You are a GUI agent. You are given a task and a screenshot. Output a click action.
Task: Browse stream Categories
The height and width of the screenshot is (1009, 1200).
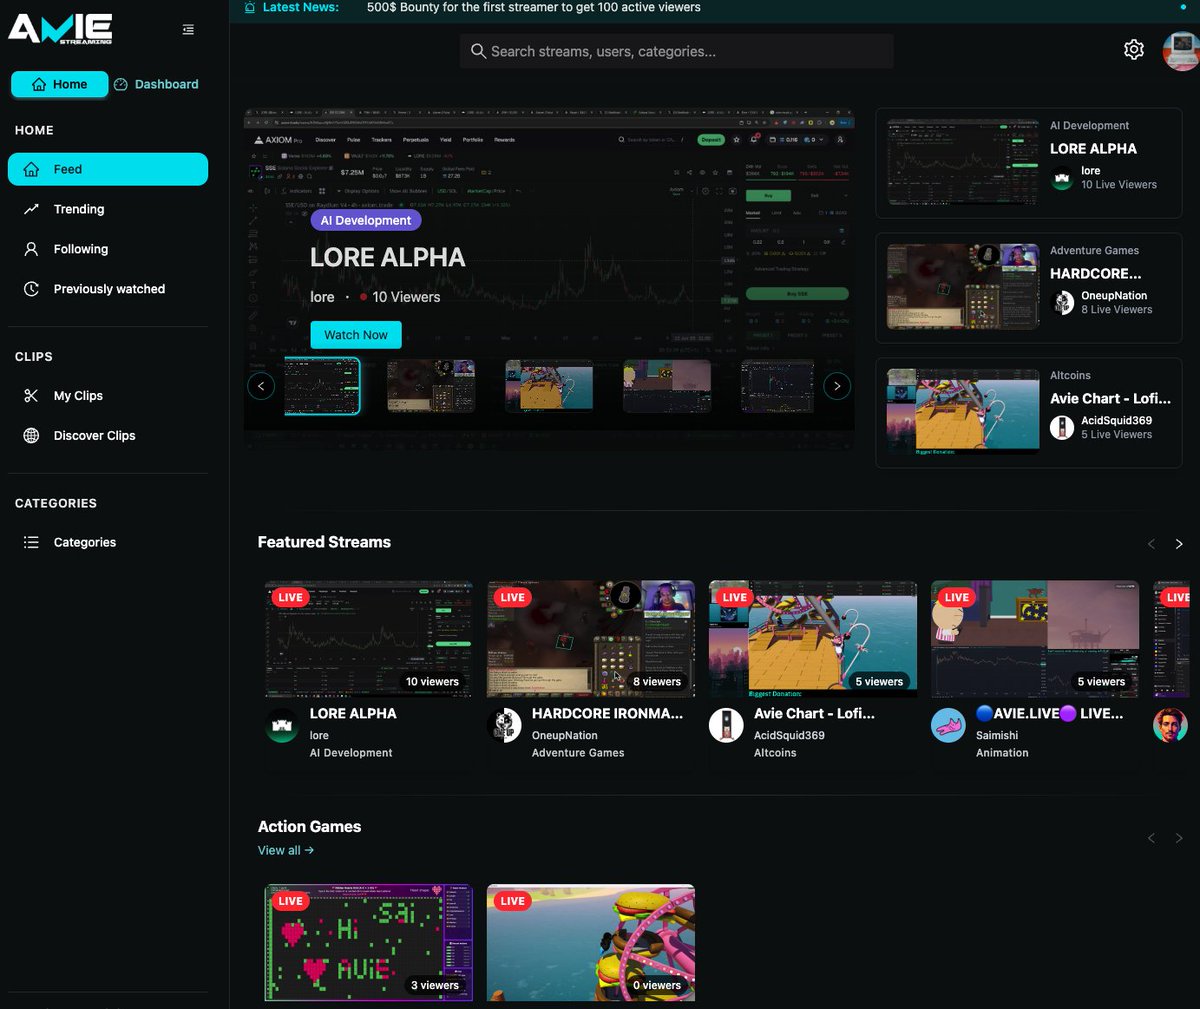(84, 541)
